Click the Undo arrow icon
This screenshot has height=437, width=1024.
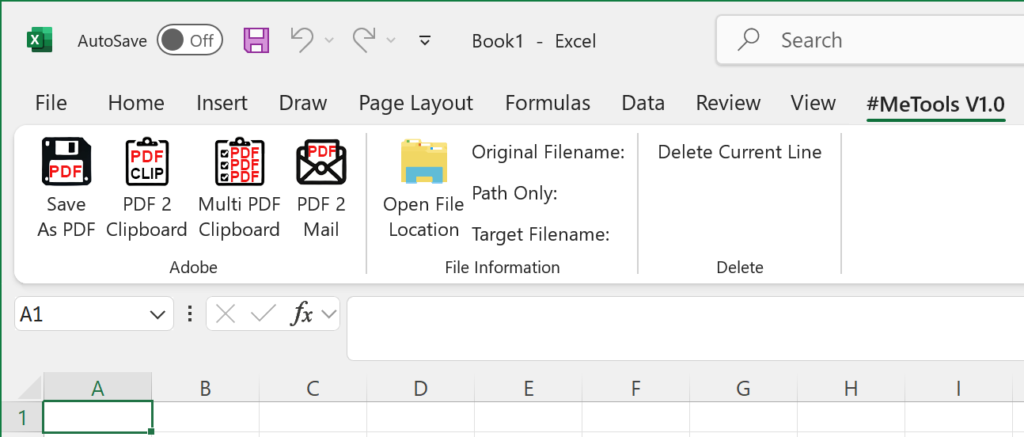302,40
